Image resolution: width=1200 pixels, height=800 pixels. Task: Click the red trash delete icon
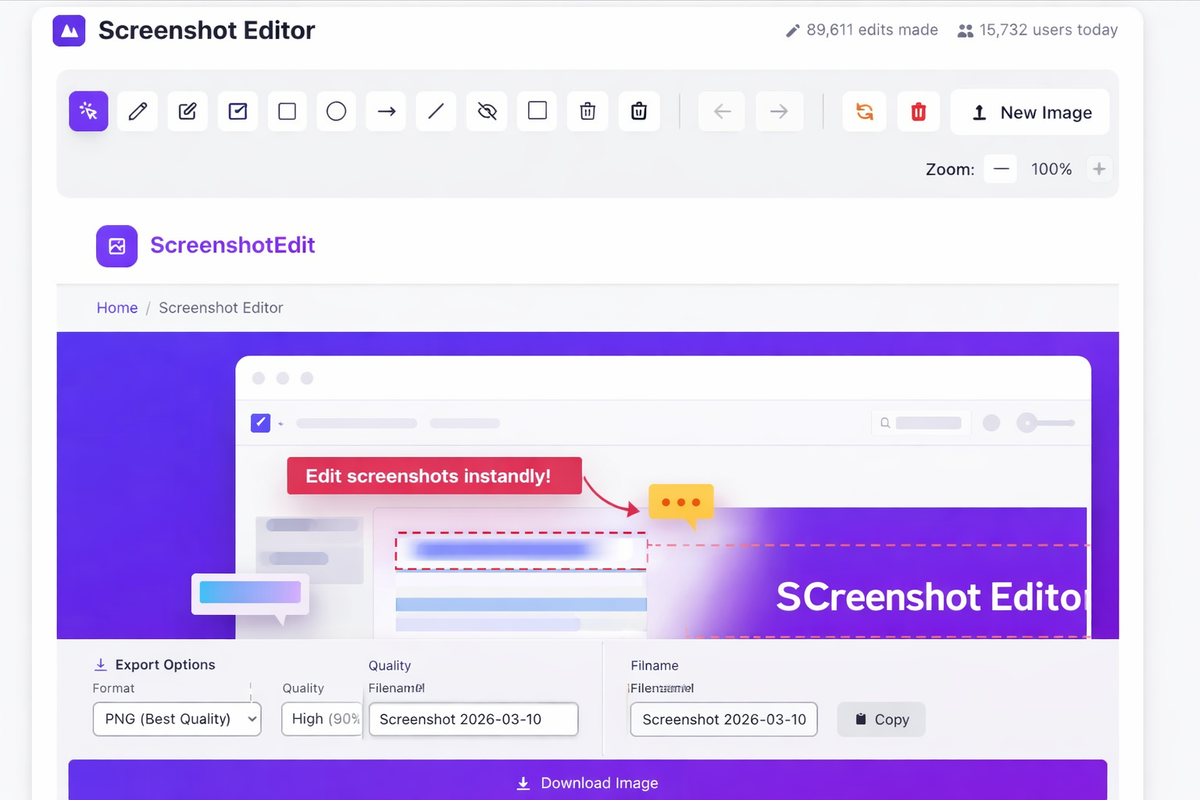(918, 112)
